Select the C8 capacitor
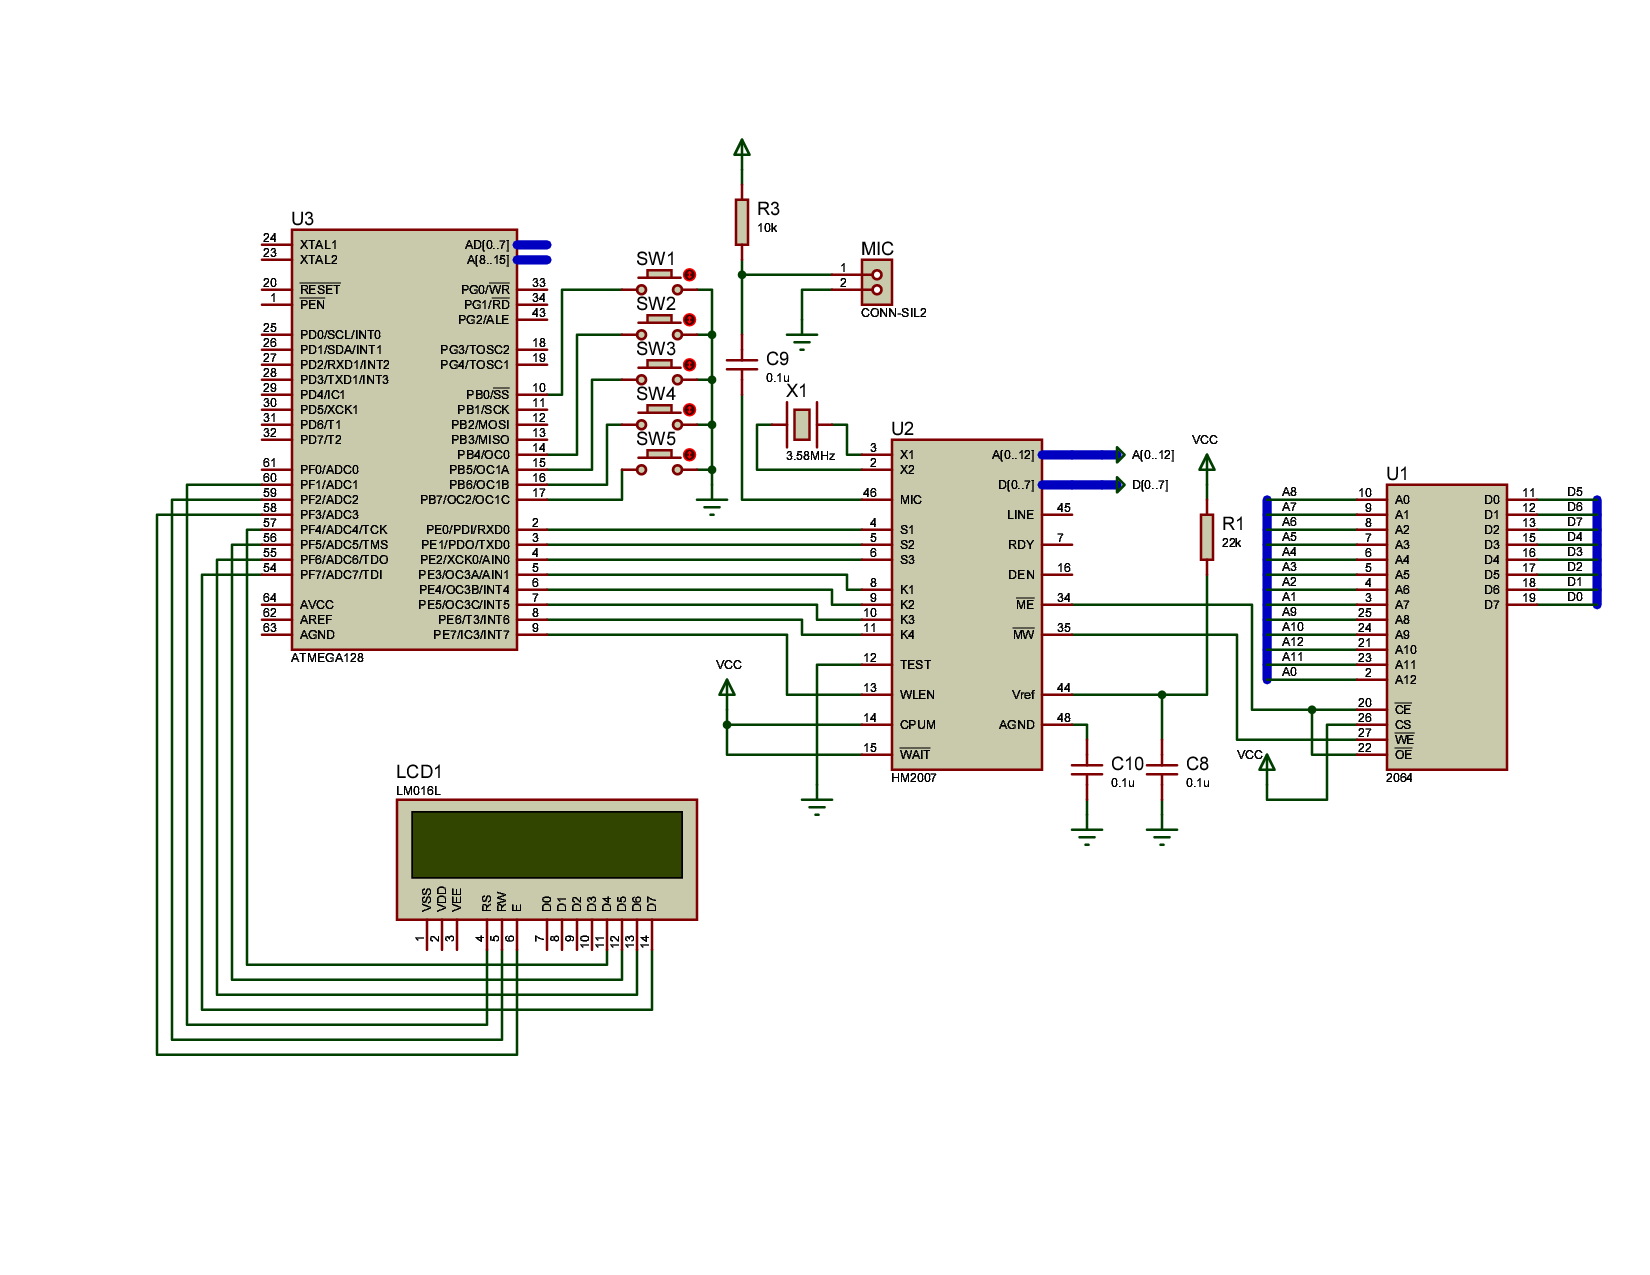This screenshot has width=1650, height=1275. pyautogui.click(x=1161, y=769)
